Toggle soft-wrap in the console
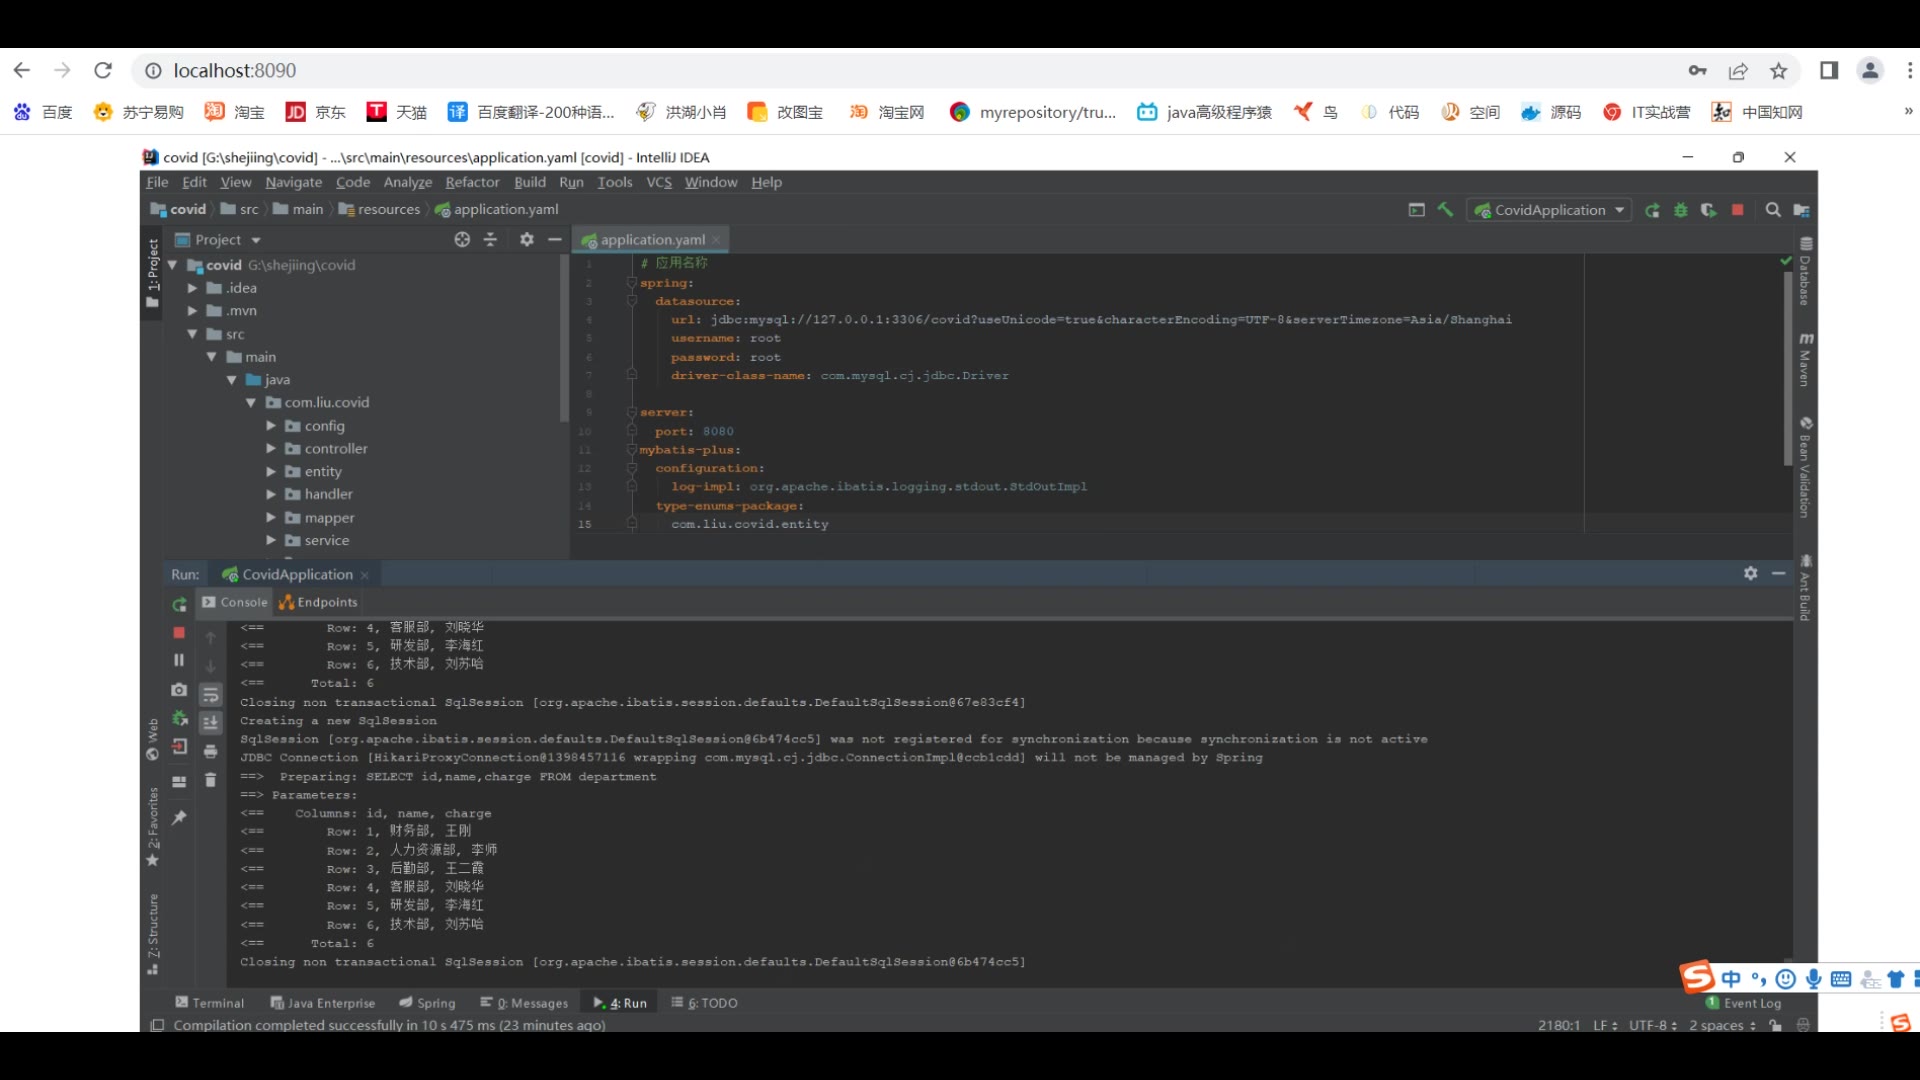Screen dimensions: 1920x1080 pyautogui.click(x=210, y=695)
